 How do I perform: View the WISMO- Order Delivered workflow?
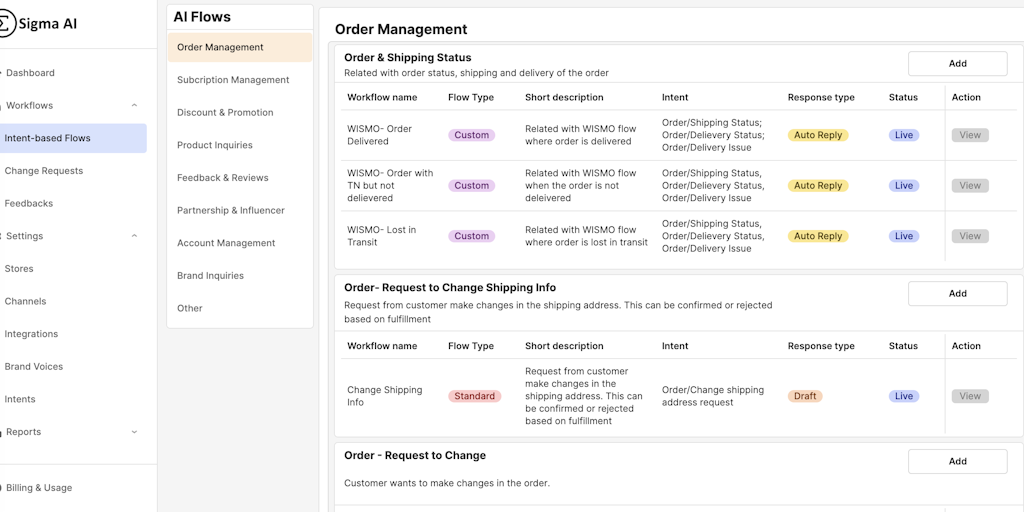pos(970,135)
